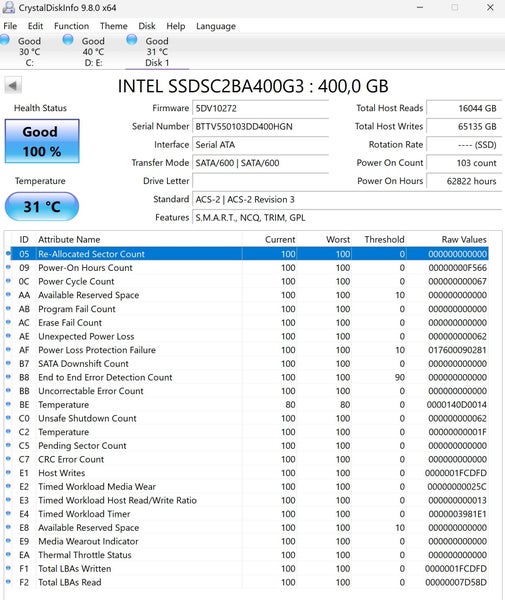This screenshot has width=505, height=600.
Task: Select the Power-On Hours Count row
Action: pyautogui.click(x=247, y=267)
